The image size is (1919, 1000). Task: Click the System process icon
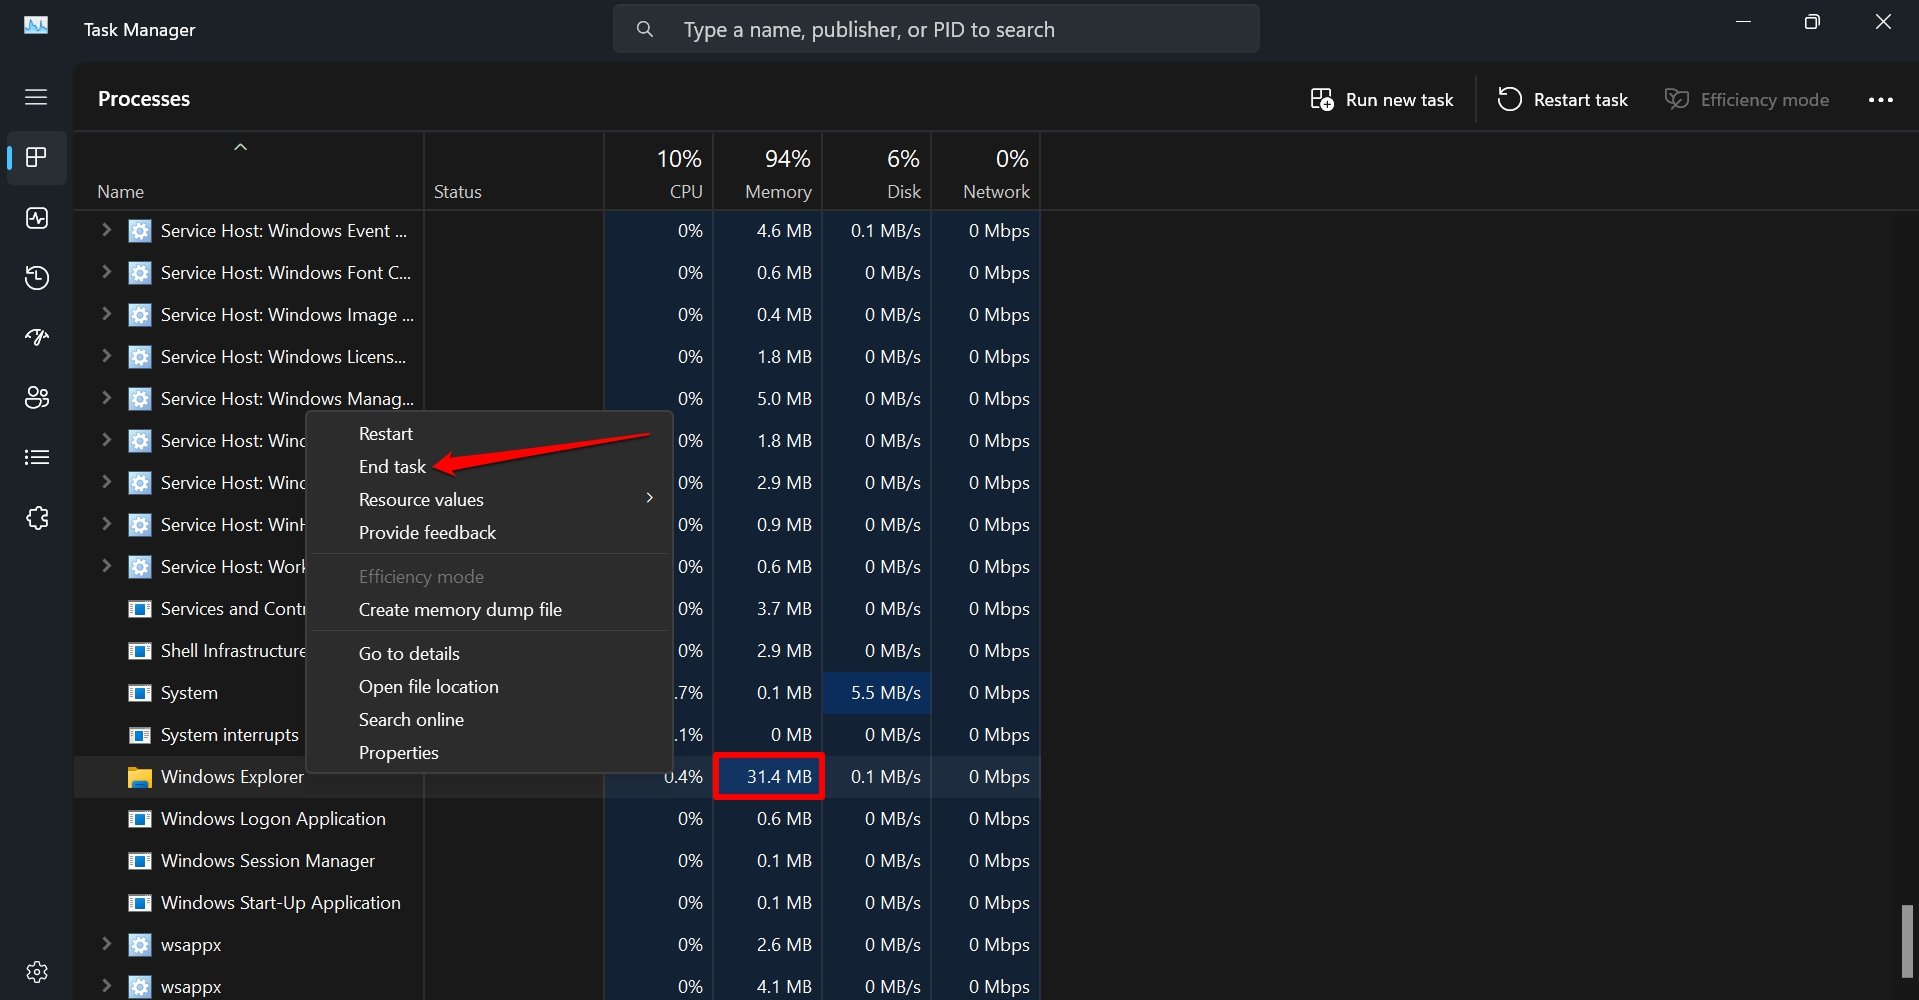tap(140, 693)
